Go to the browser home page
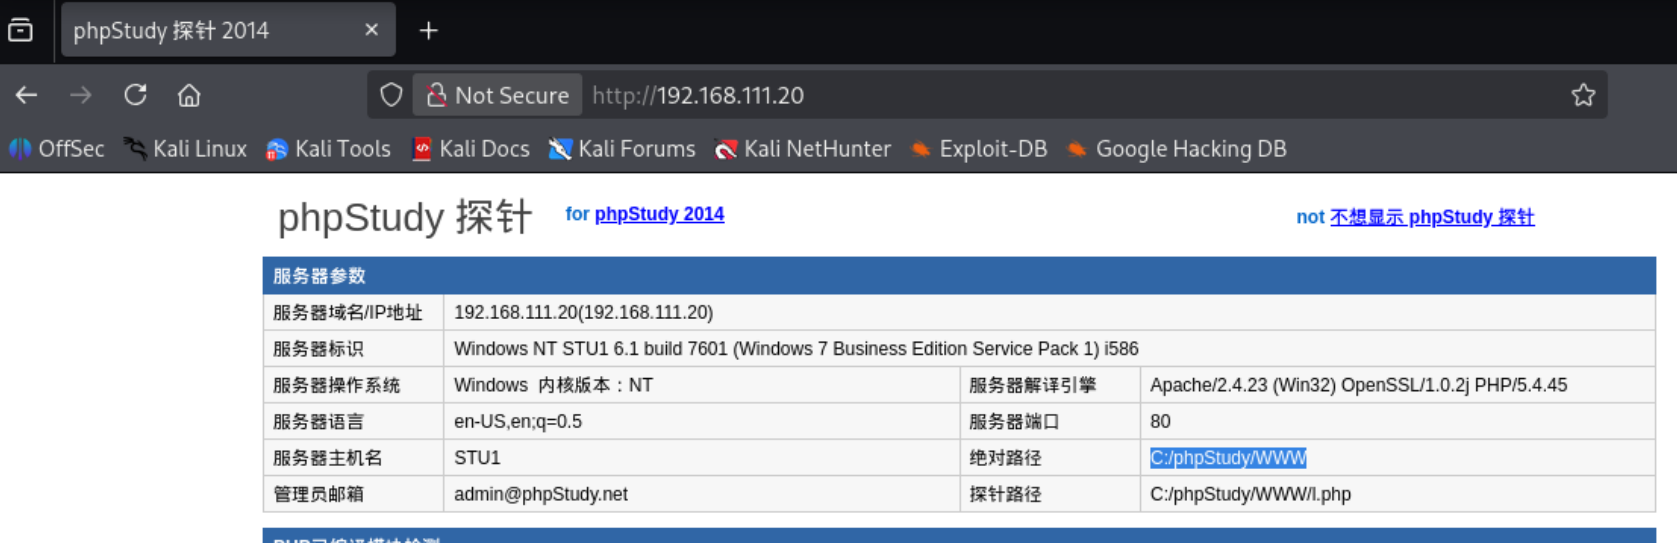 [x=189, y=95]
